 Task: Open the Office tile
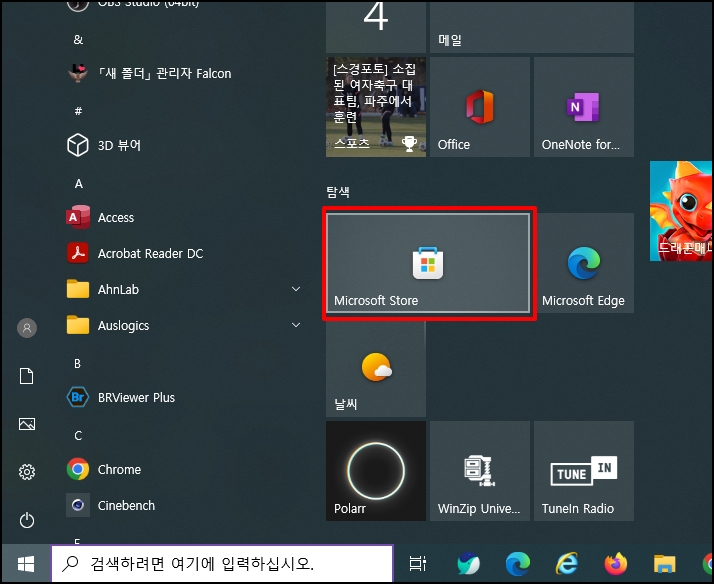479,107
